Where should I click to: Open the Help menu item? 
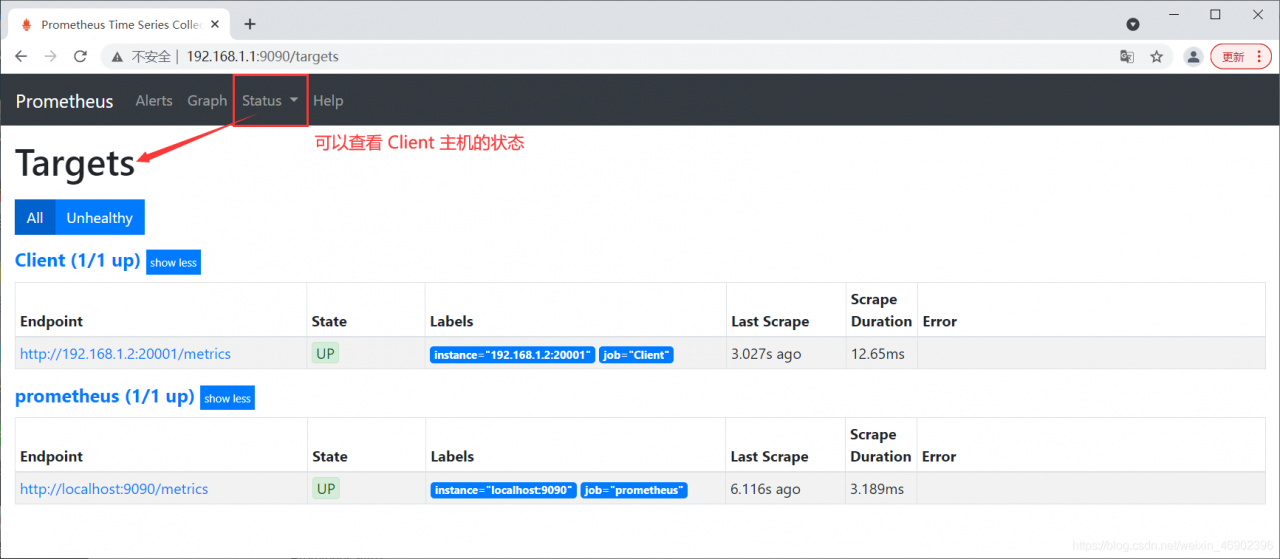(x=328, y=101)
